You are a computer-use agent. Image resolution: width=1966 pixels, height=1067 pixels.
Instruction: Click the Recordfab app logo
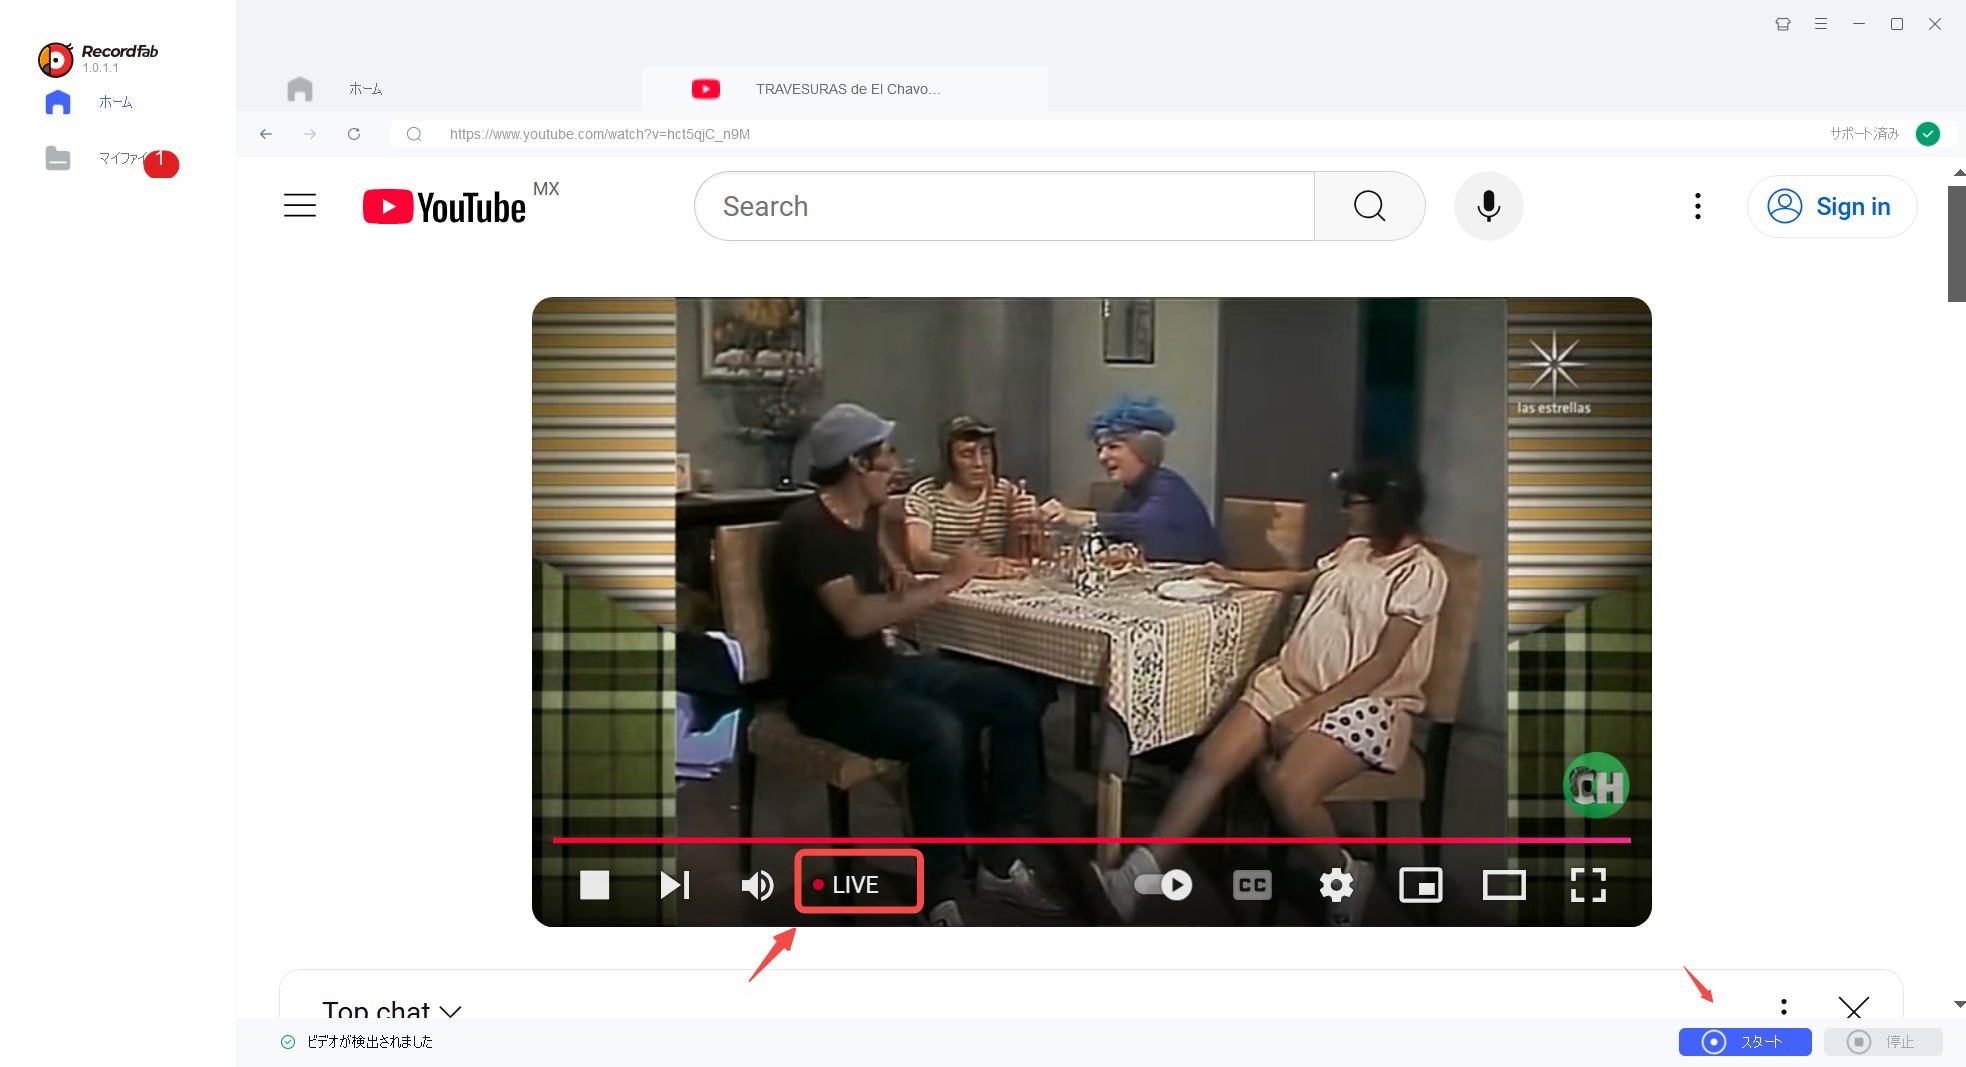point(56,60)
